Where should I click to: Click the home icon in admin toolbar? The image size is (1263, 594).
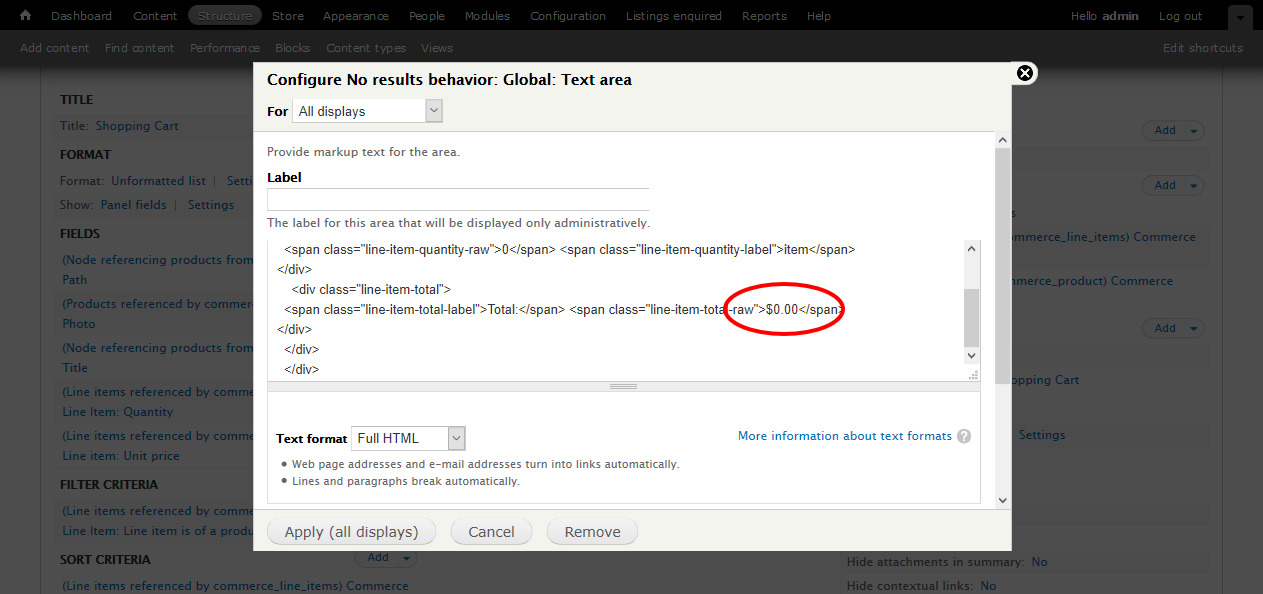[26, 16]
